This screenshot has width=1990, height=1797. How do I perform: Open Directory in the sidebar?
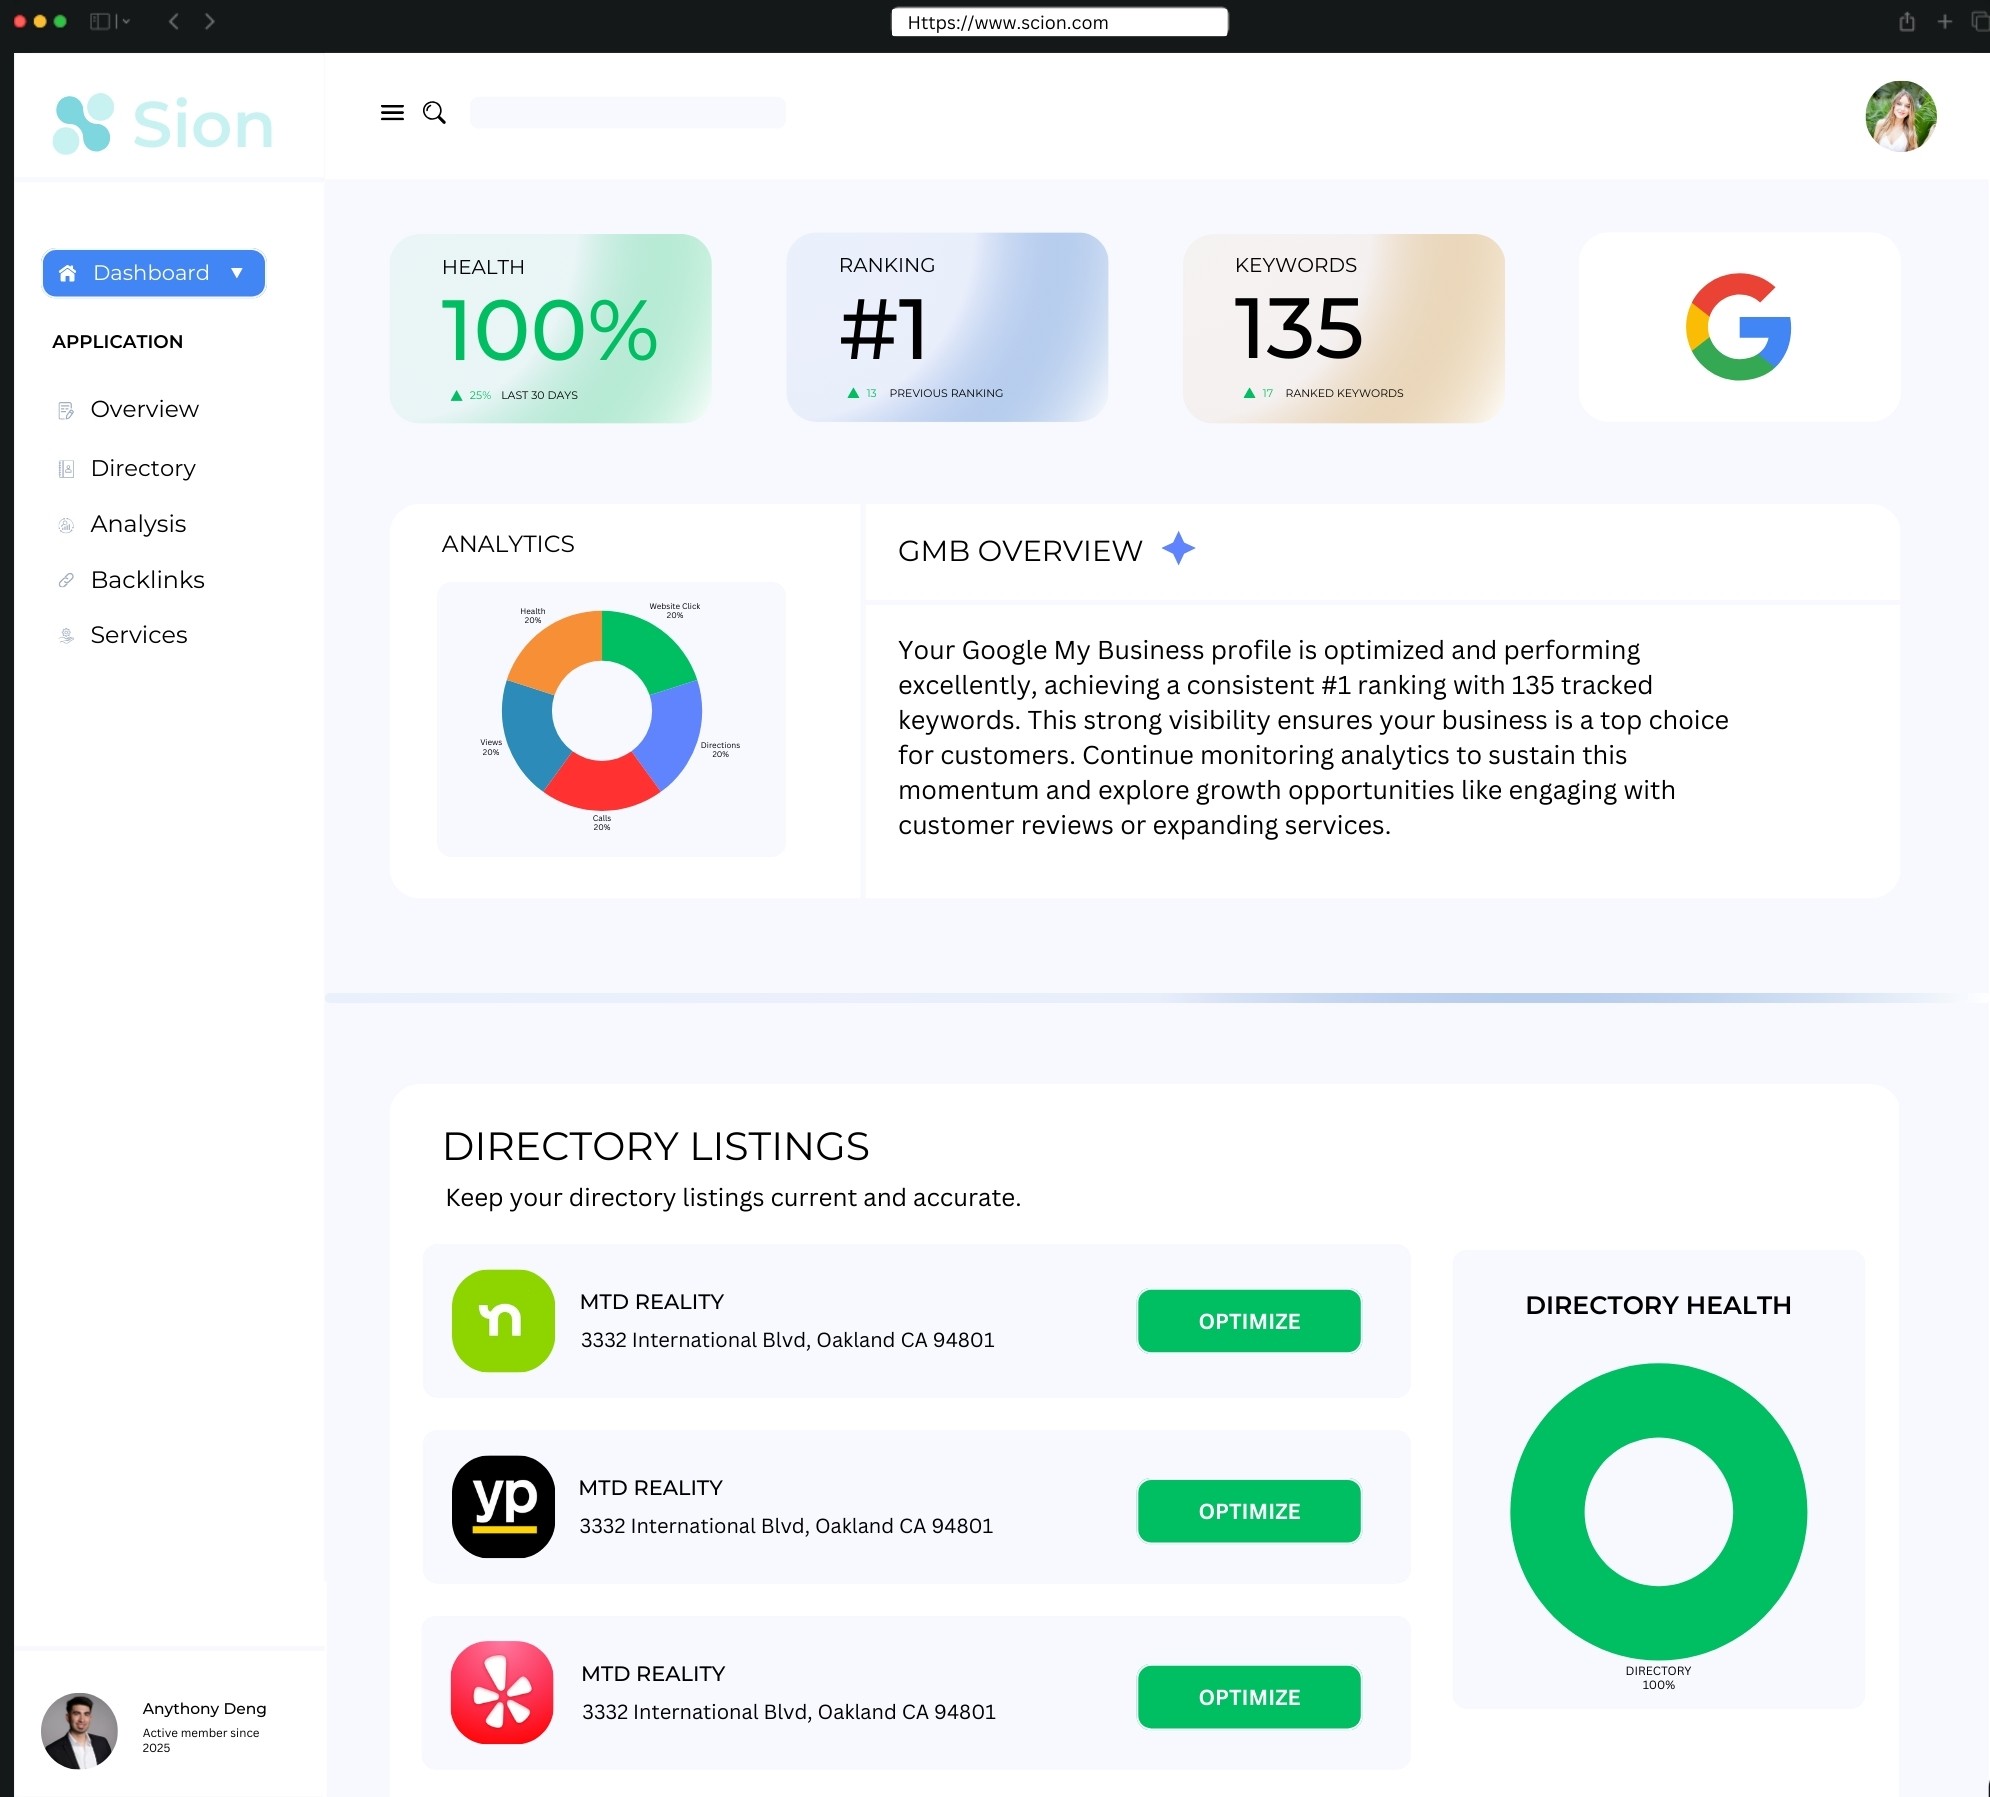[143, 468]
